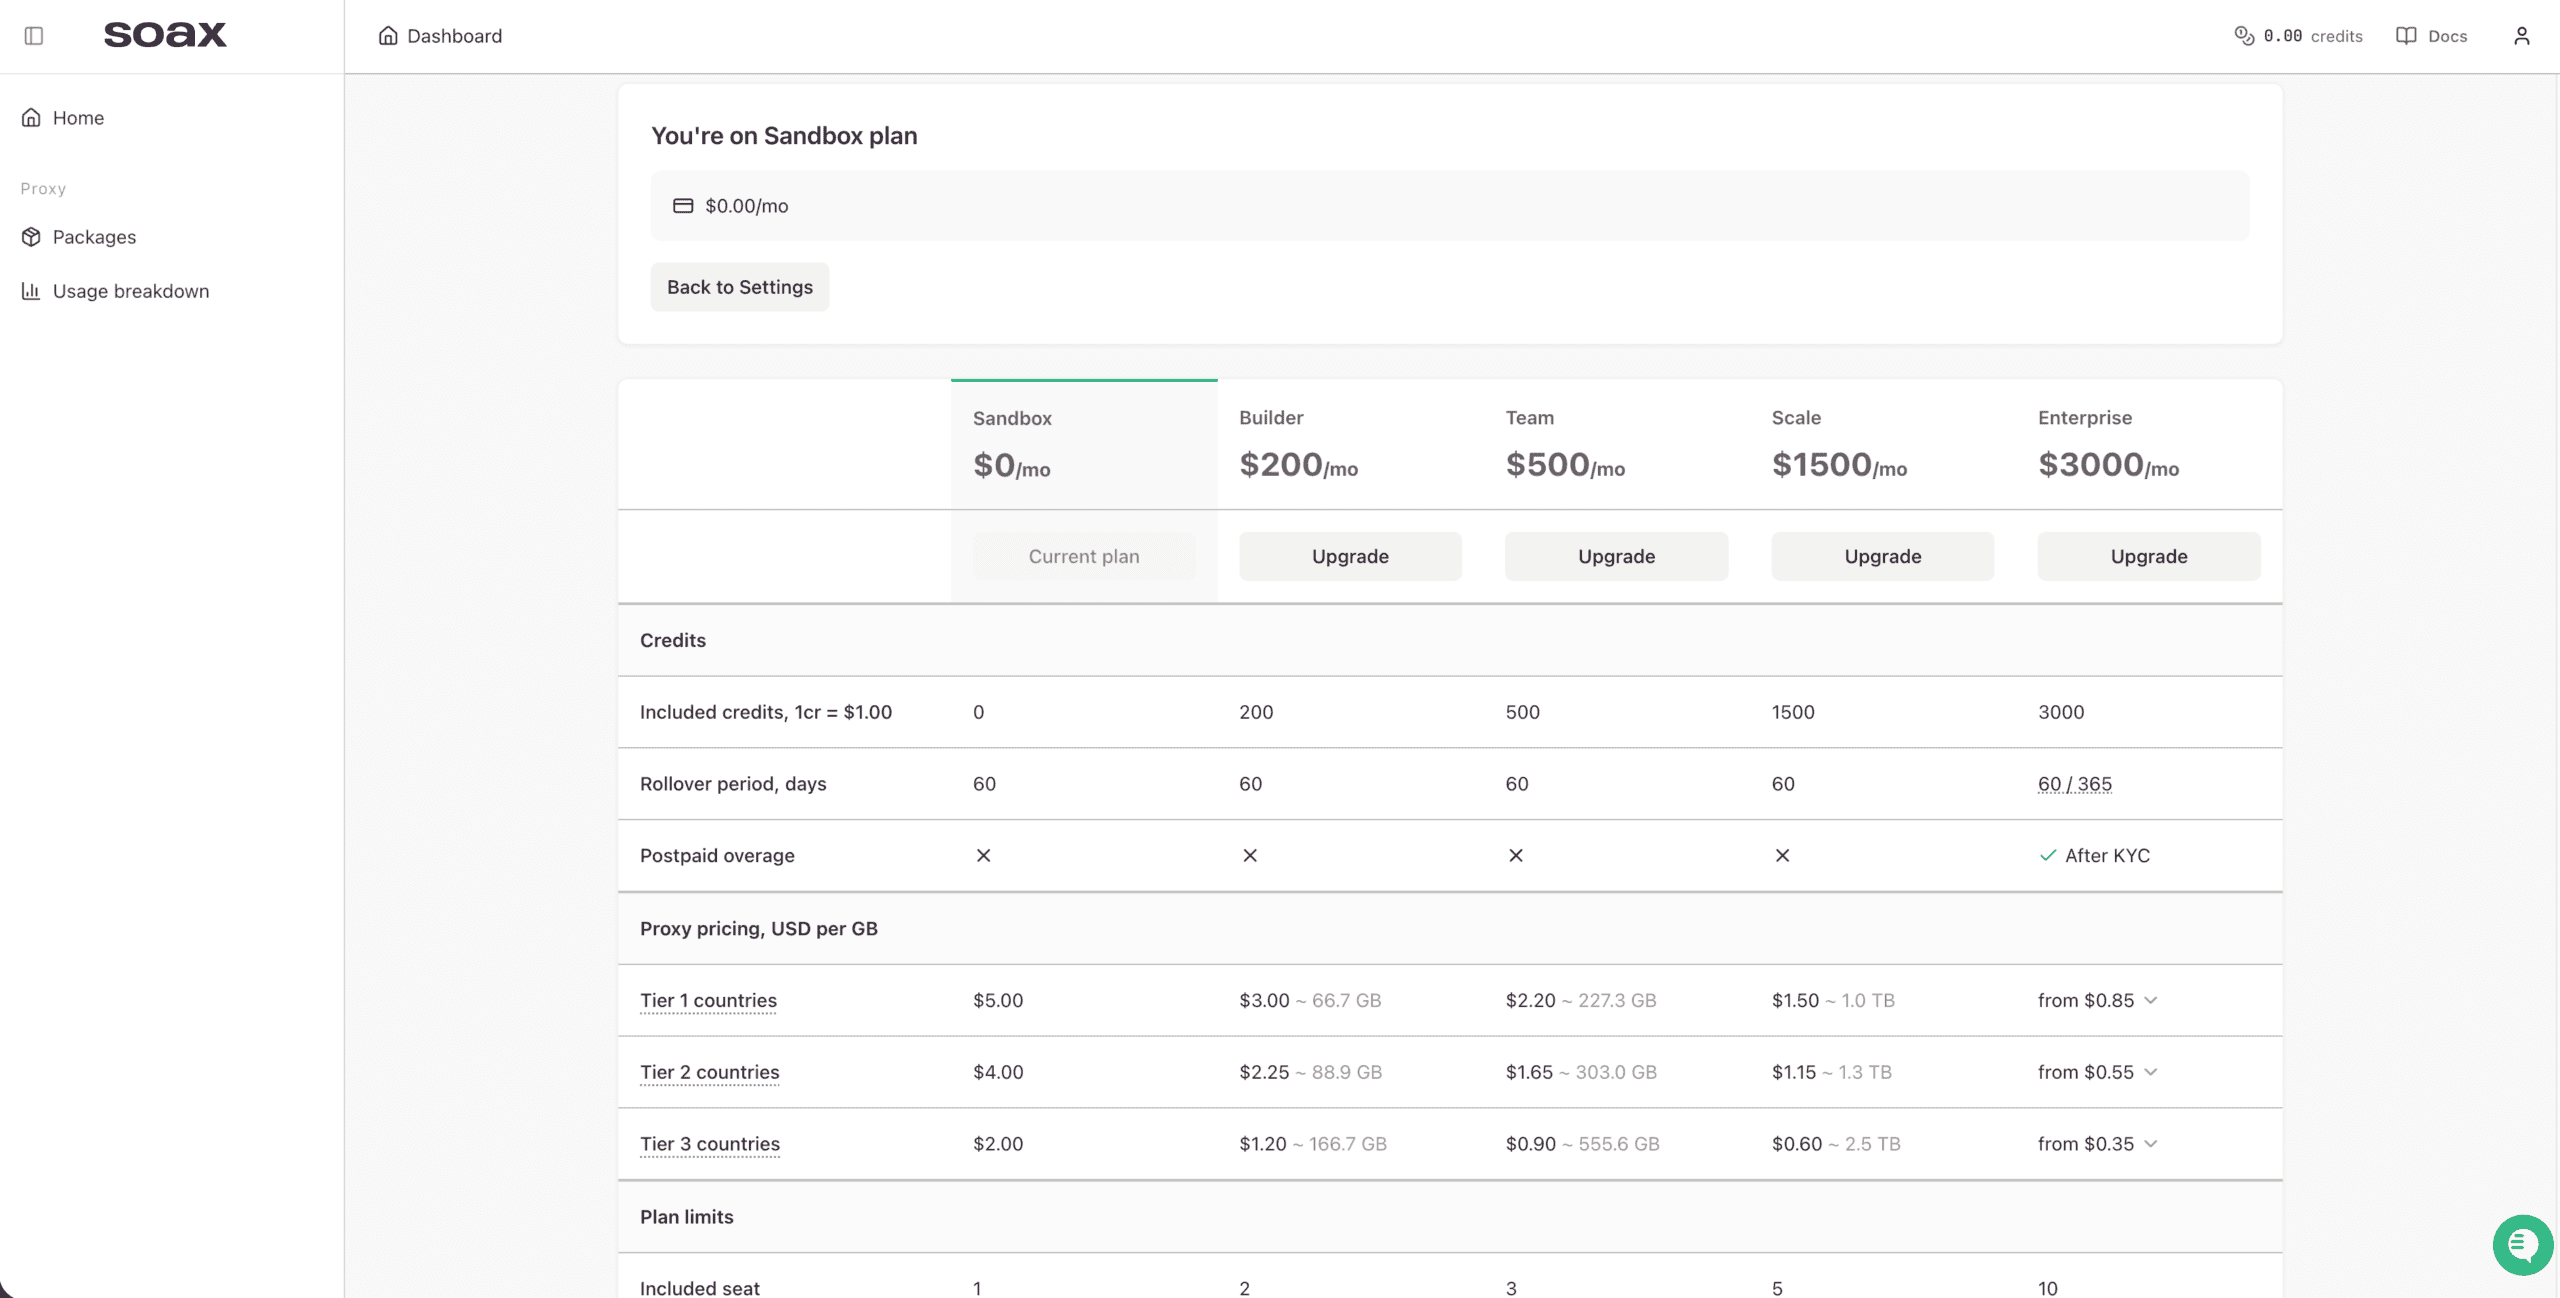Open the live chat support bubble
2560x1298 pixels.
pyautogui.click(x=2522, y=1245)
